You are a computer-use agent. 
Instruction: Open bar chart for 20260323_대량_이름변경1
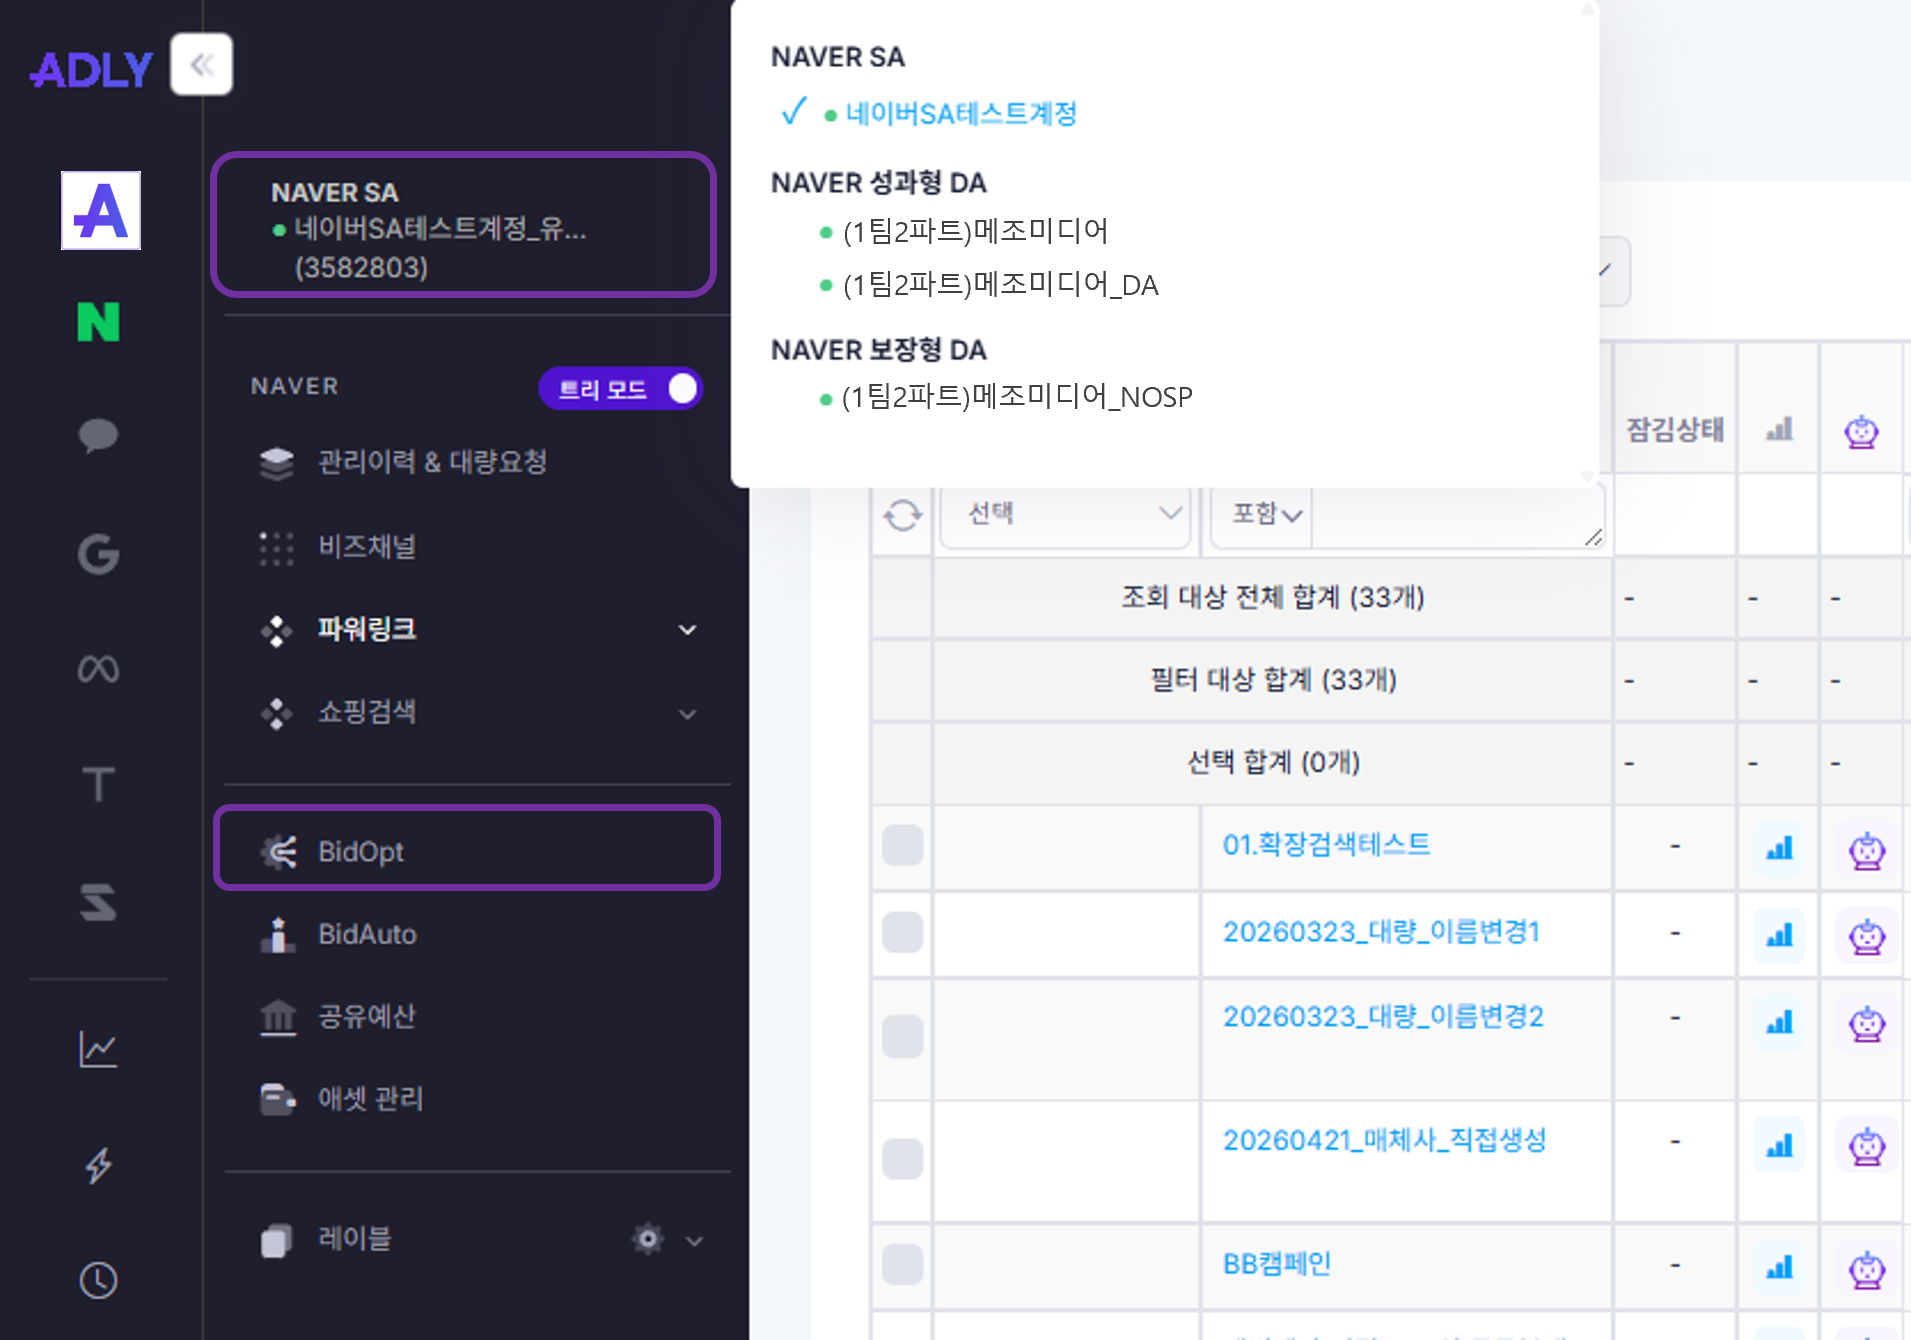click(1779, 935)
